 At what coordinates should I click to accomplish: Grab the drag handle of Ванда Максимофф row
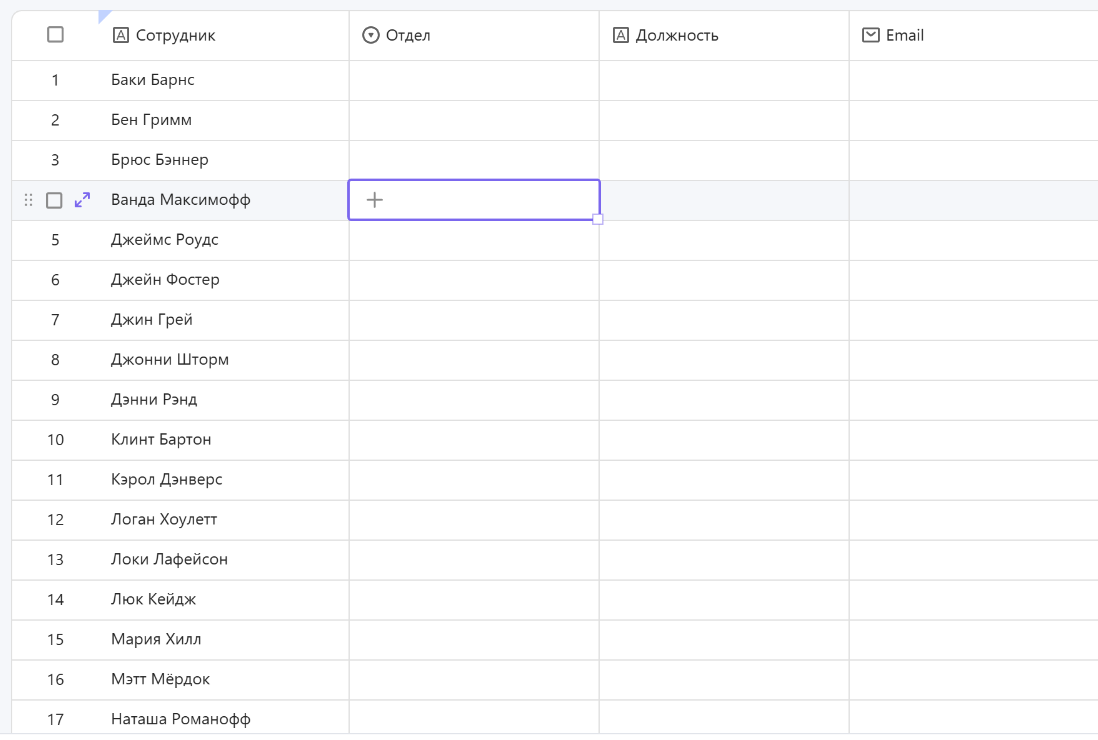pos(29,200)
